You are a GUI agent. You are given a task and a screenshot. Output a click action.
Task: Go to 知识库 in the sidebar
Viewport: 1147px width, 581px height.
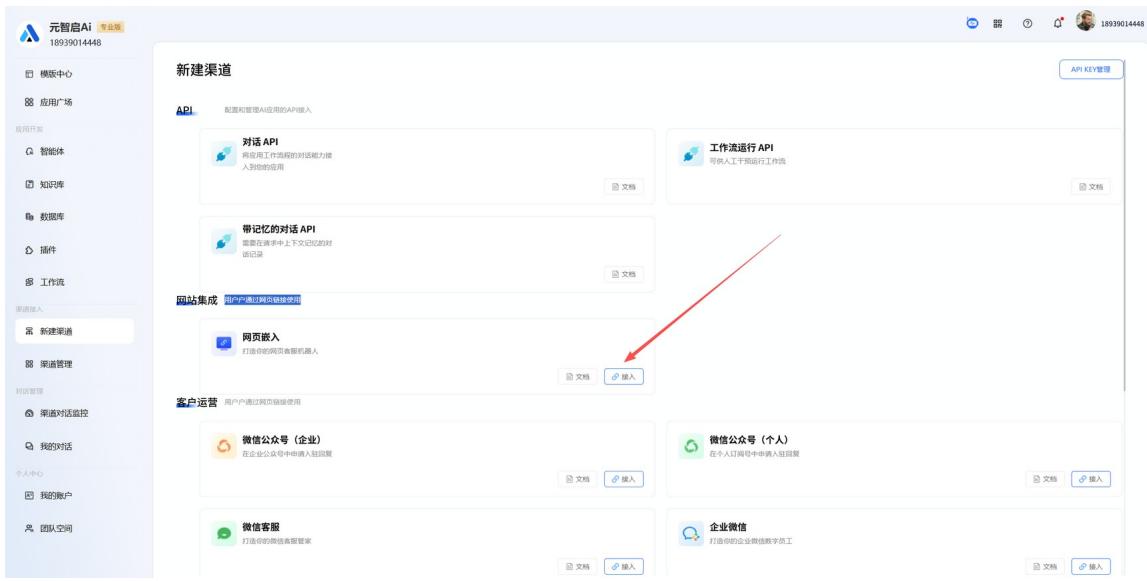pyautogui.click(x=51, y=185)
